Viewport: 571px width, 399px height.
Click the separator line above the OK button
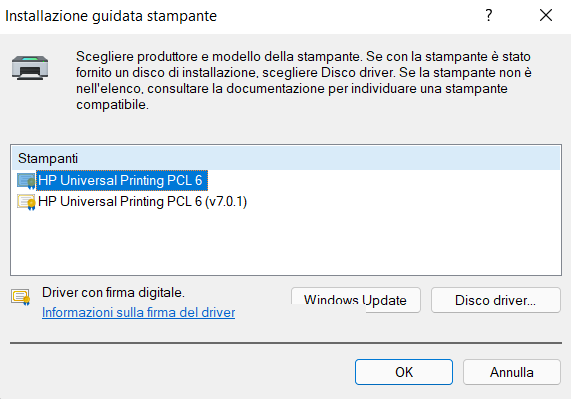pos(286,343)
